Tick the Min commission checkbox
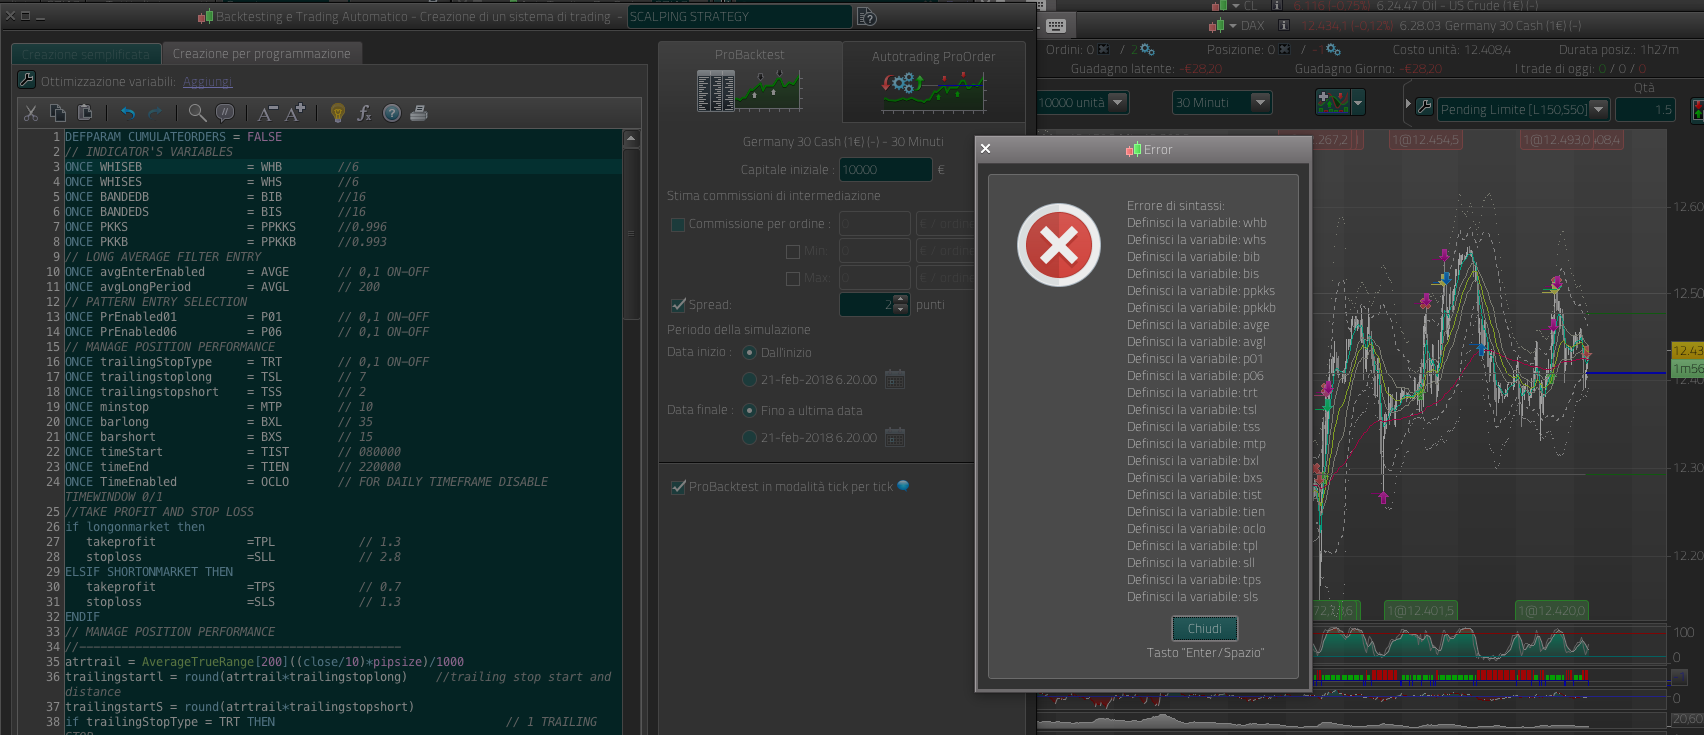Viewport: 1704px width, 735px height. 793,252
